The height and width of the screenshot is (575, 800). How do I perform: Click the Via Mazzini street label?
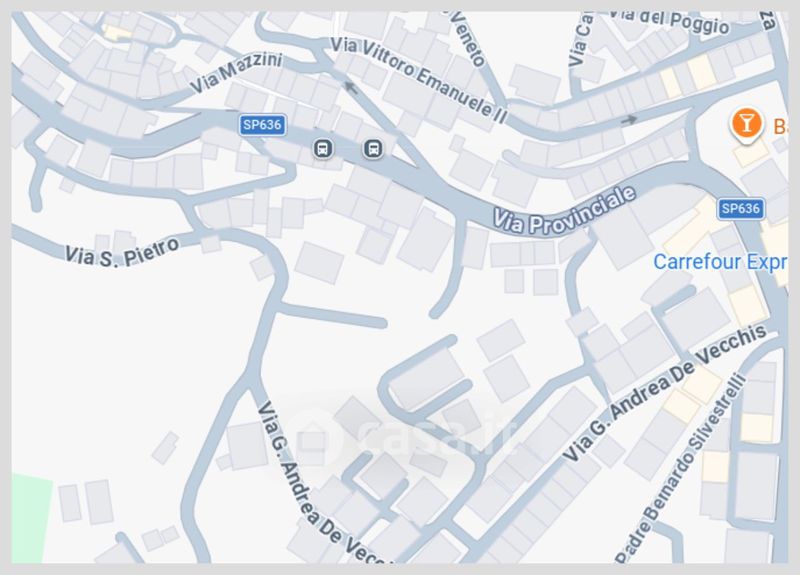tap(236, 72)
